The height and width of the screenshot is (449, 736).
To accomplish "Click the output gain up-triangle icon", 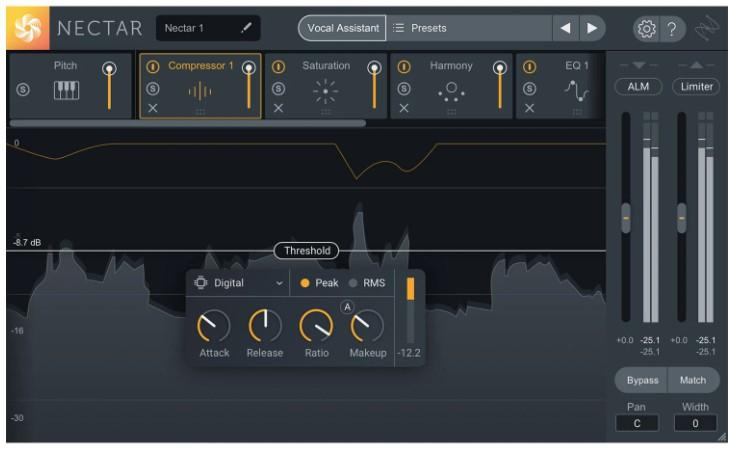I will (697, 65).
